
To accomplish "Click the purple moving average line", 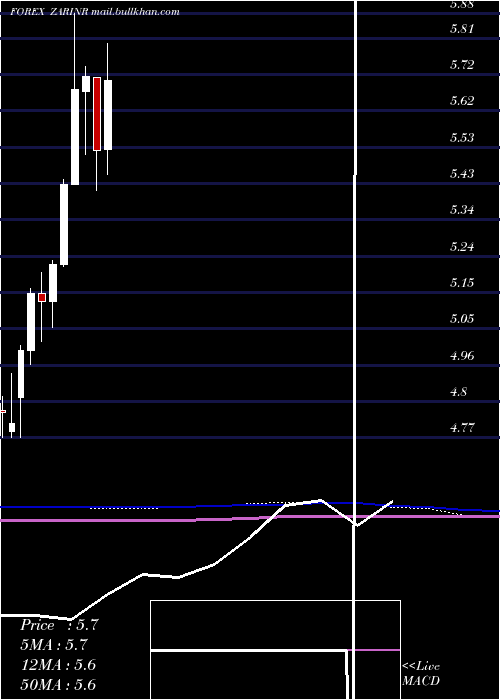I will coord(250,518).
